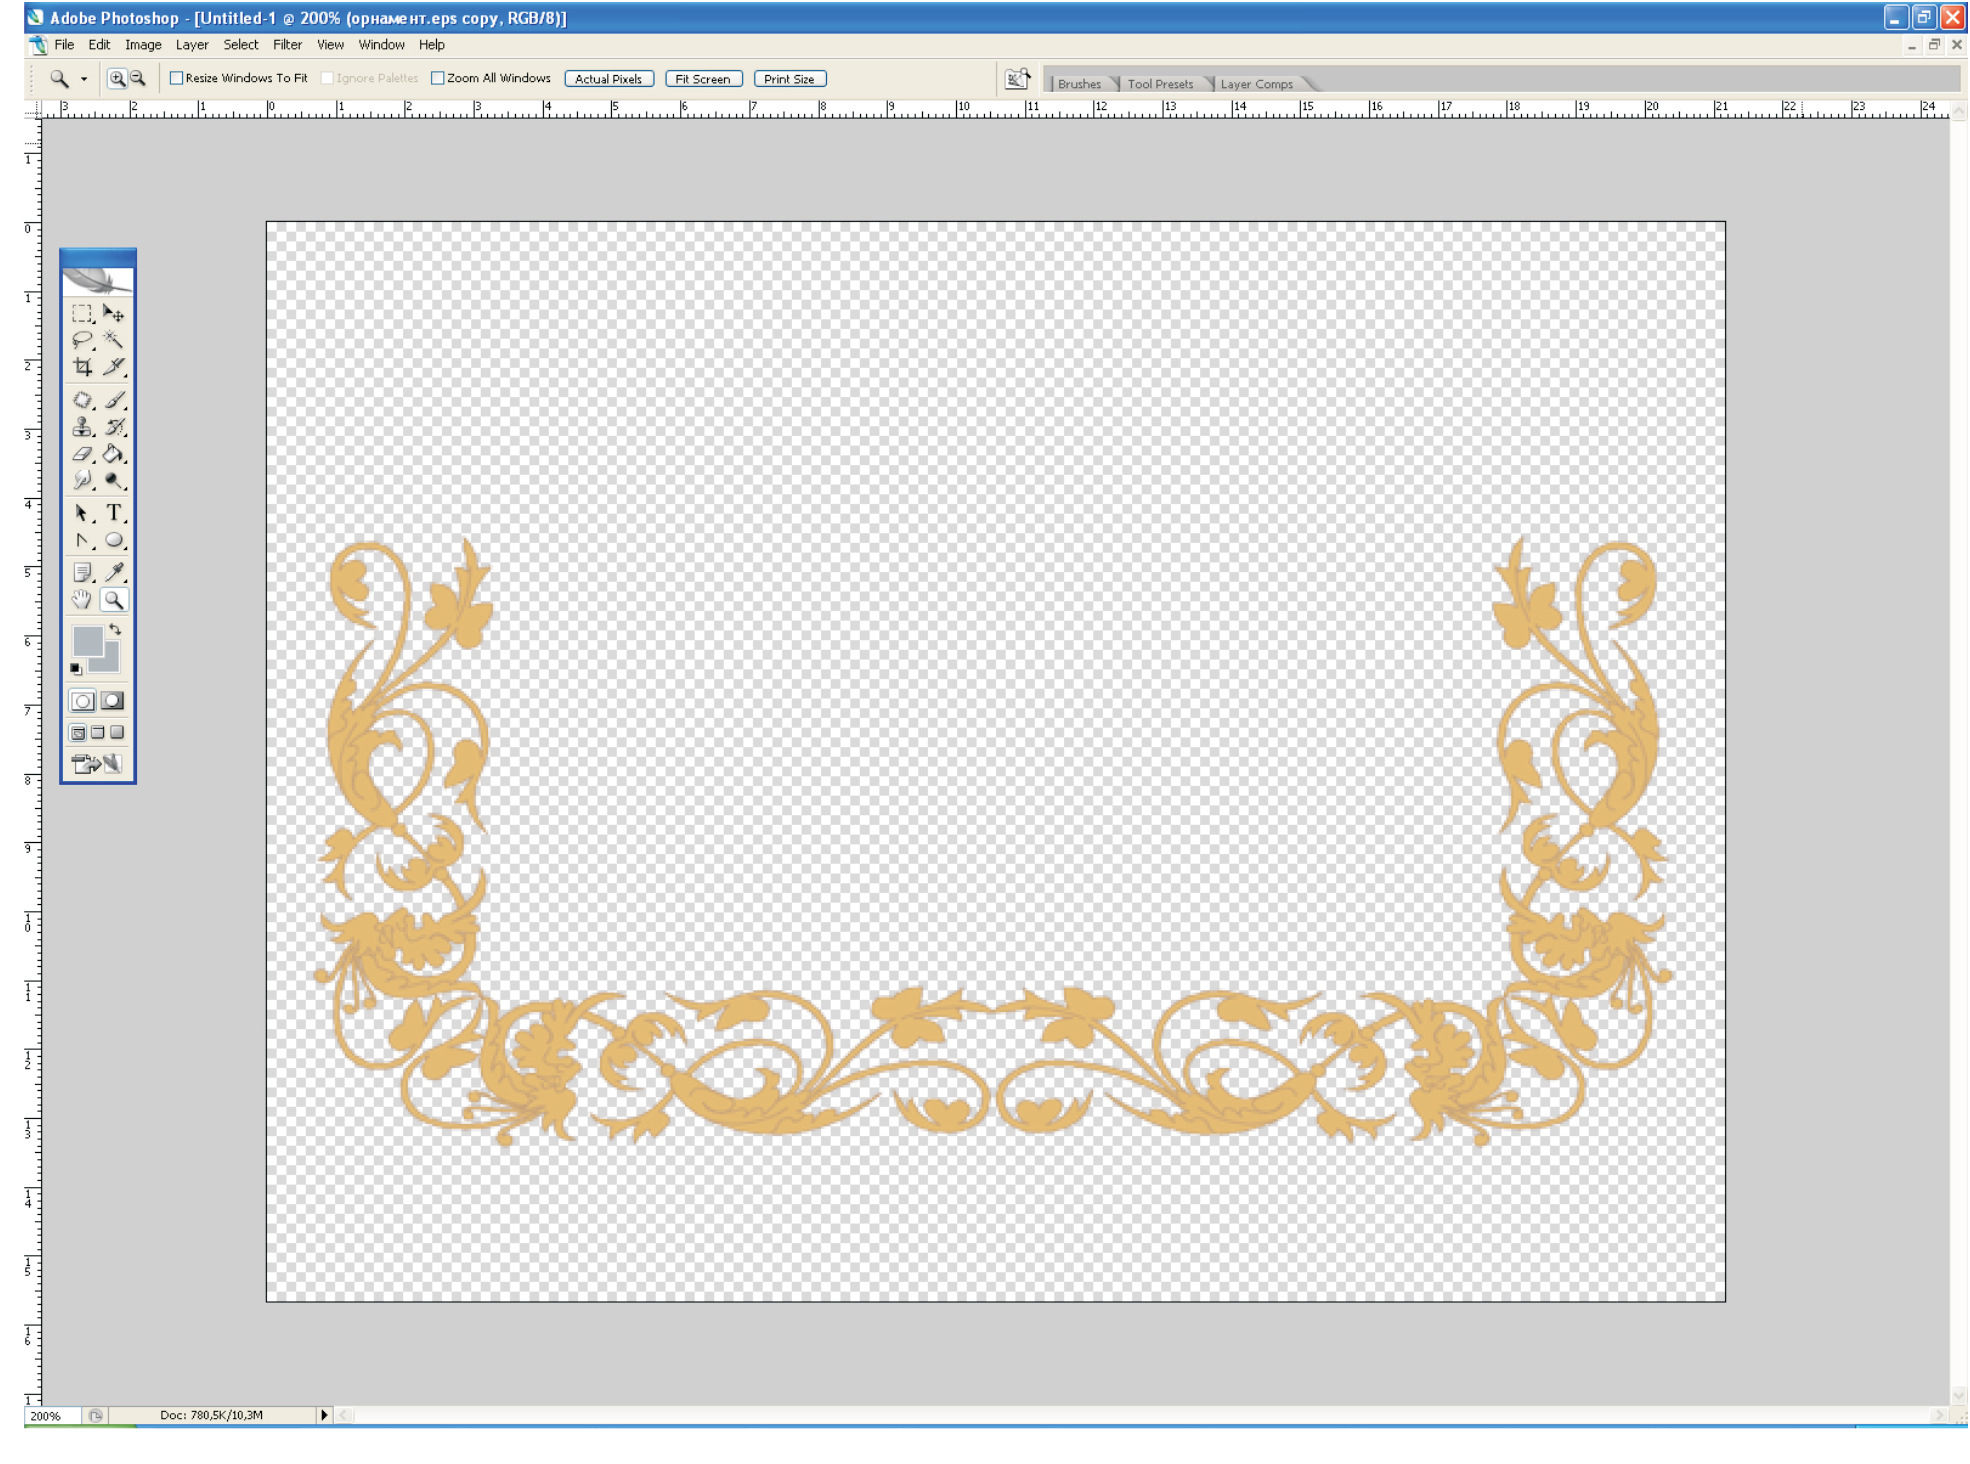Viewport: 1970px width, 1464px height.
Task: Click the 200% zoom level field
Action: (x=46, y=1416)
